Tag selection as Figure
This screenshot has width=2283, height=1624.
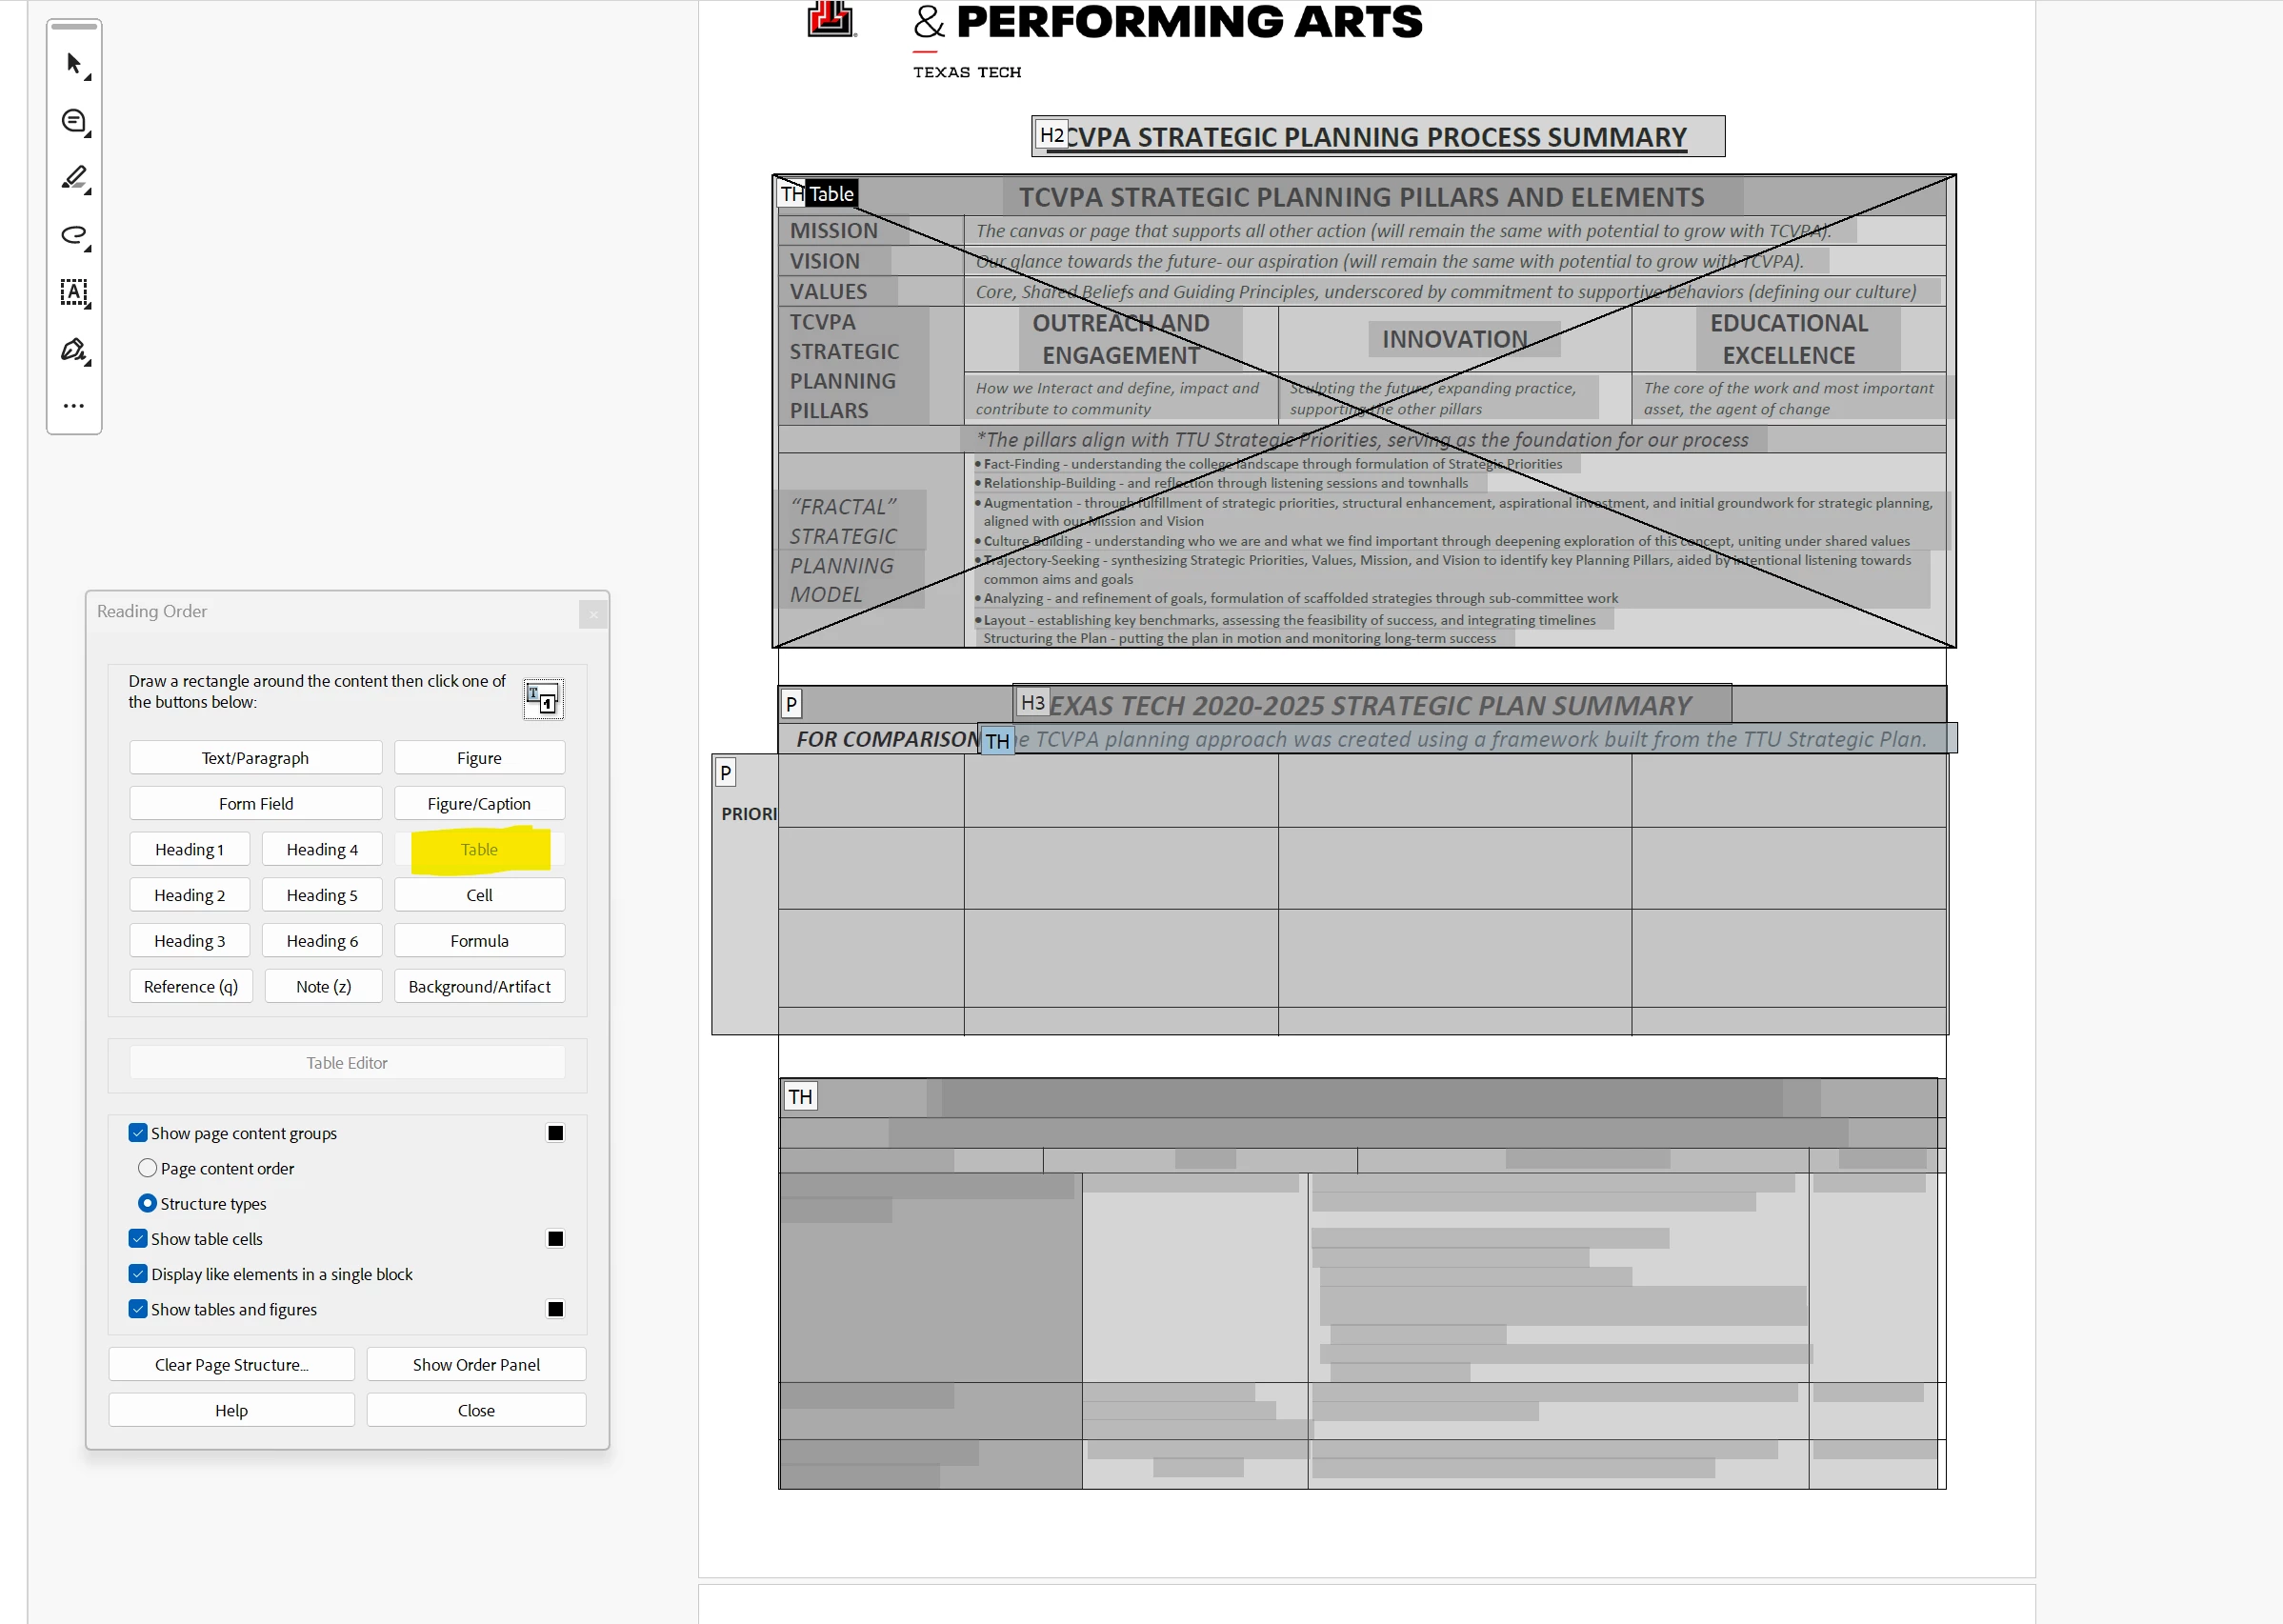pos(479,757)
